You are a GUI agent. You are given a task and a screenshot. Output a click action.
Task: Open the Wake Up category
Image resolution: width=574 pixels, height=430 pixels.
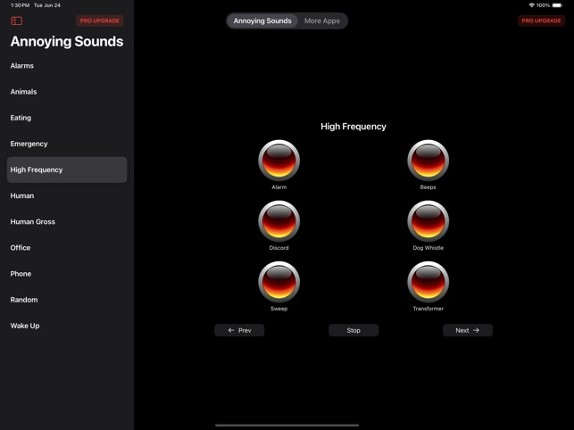(67, 326)
